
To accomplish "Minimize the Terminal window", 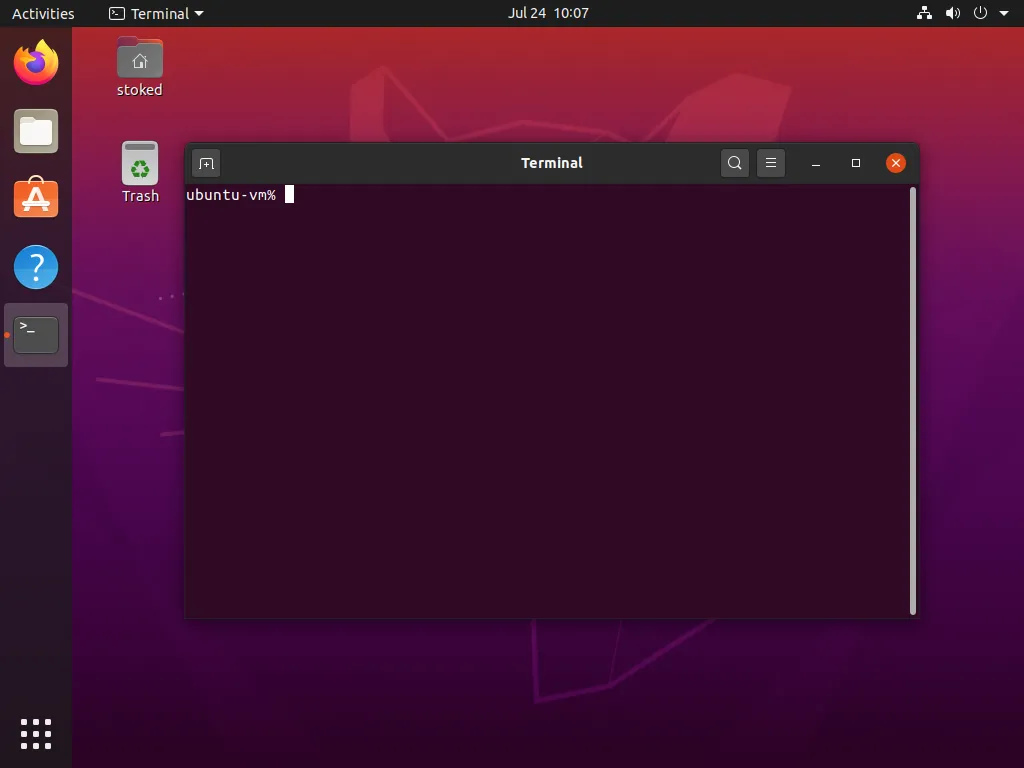I will tap(816, 163).
